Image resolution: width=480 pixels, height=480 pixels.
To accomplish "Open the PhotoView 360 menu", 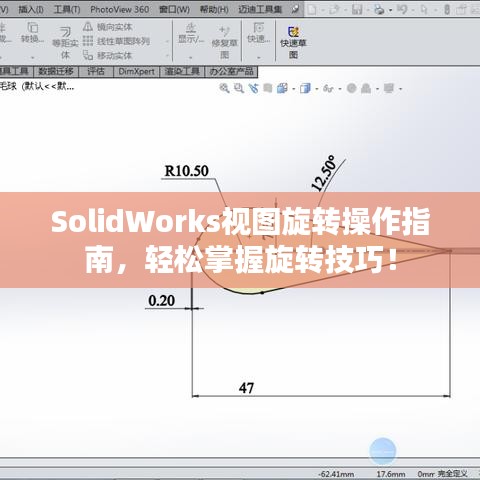I will coord(120,9).
